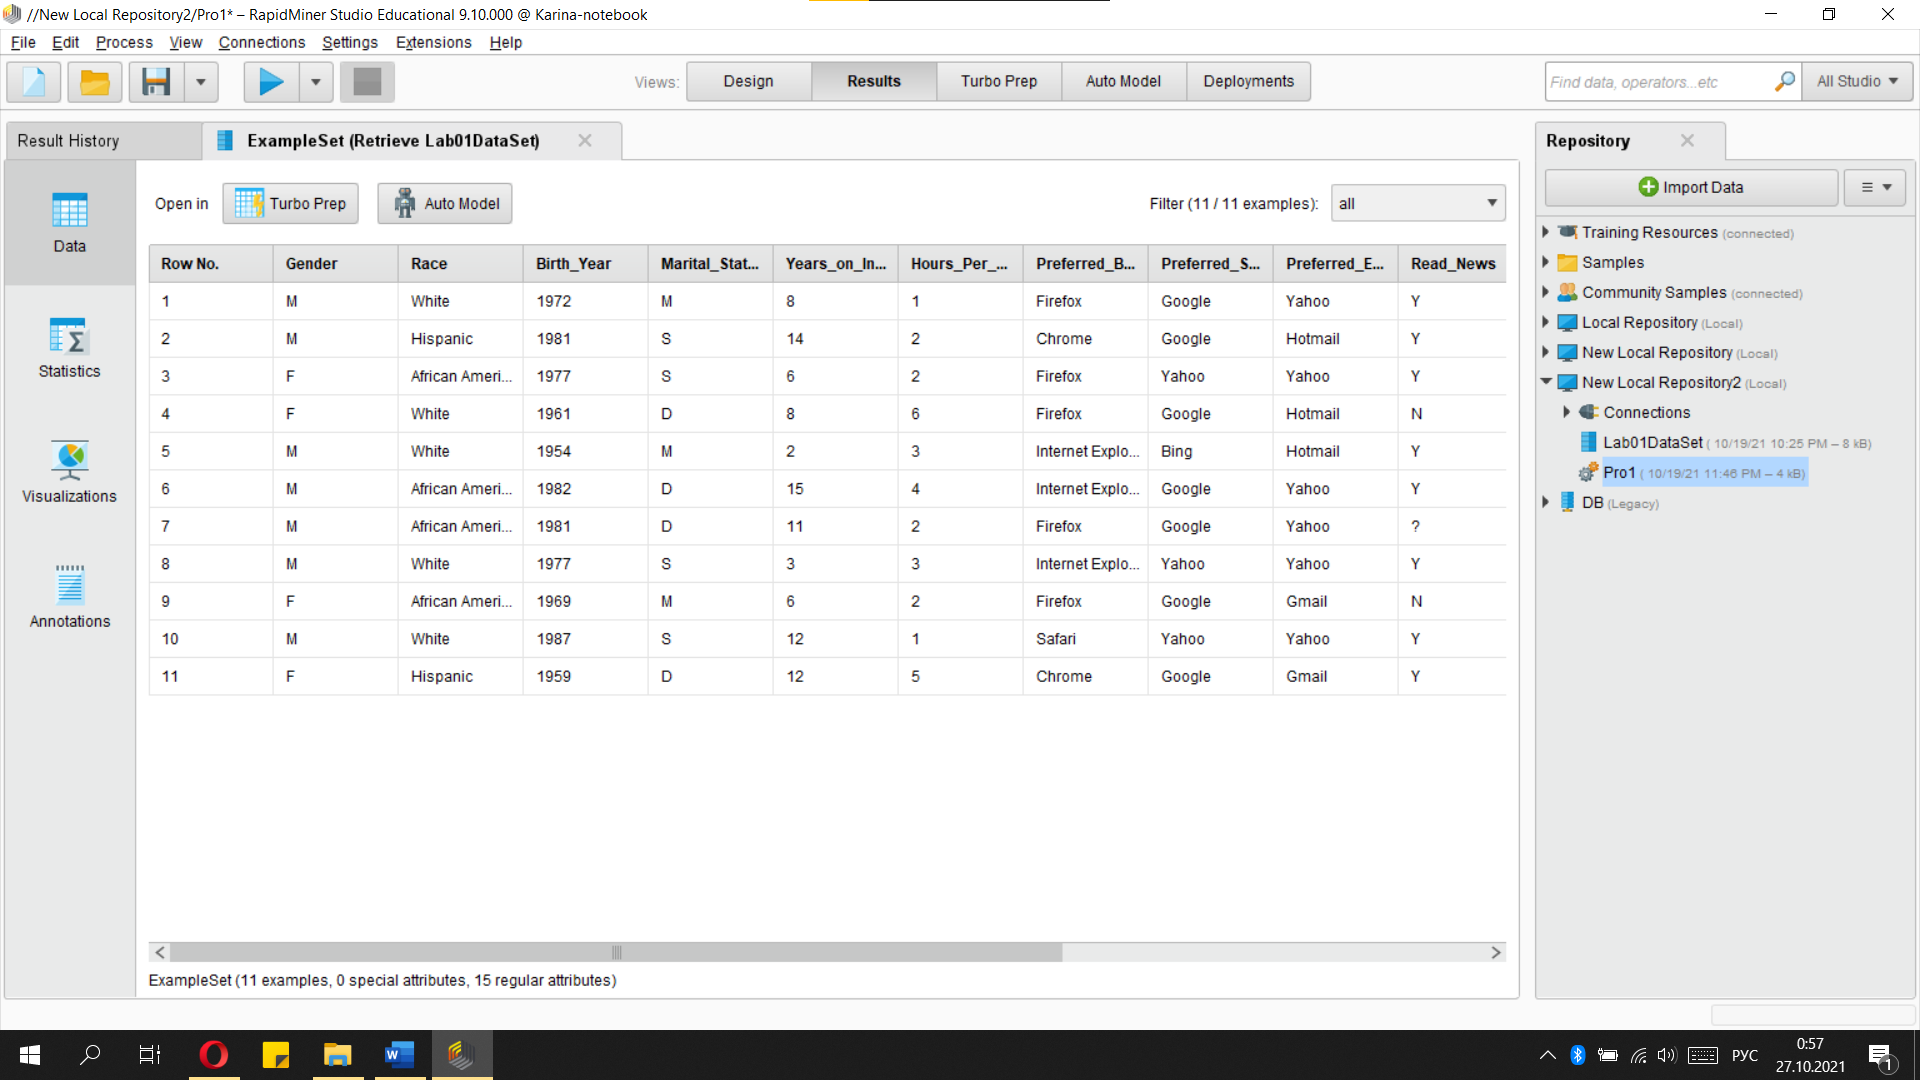The height and width of the screenshot is (1080, 1920).
Task: Click the scrollbar left arrow under the table
Action: 160,953
